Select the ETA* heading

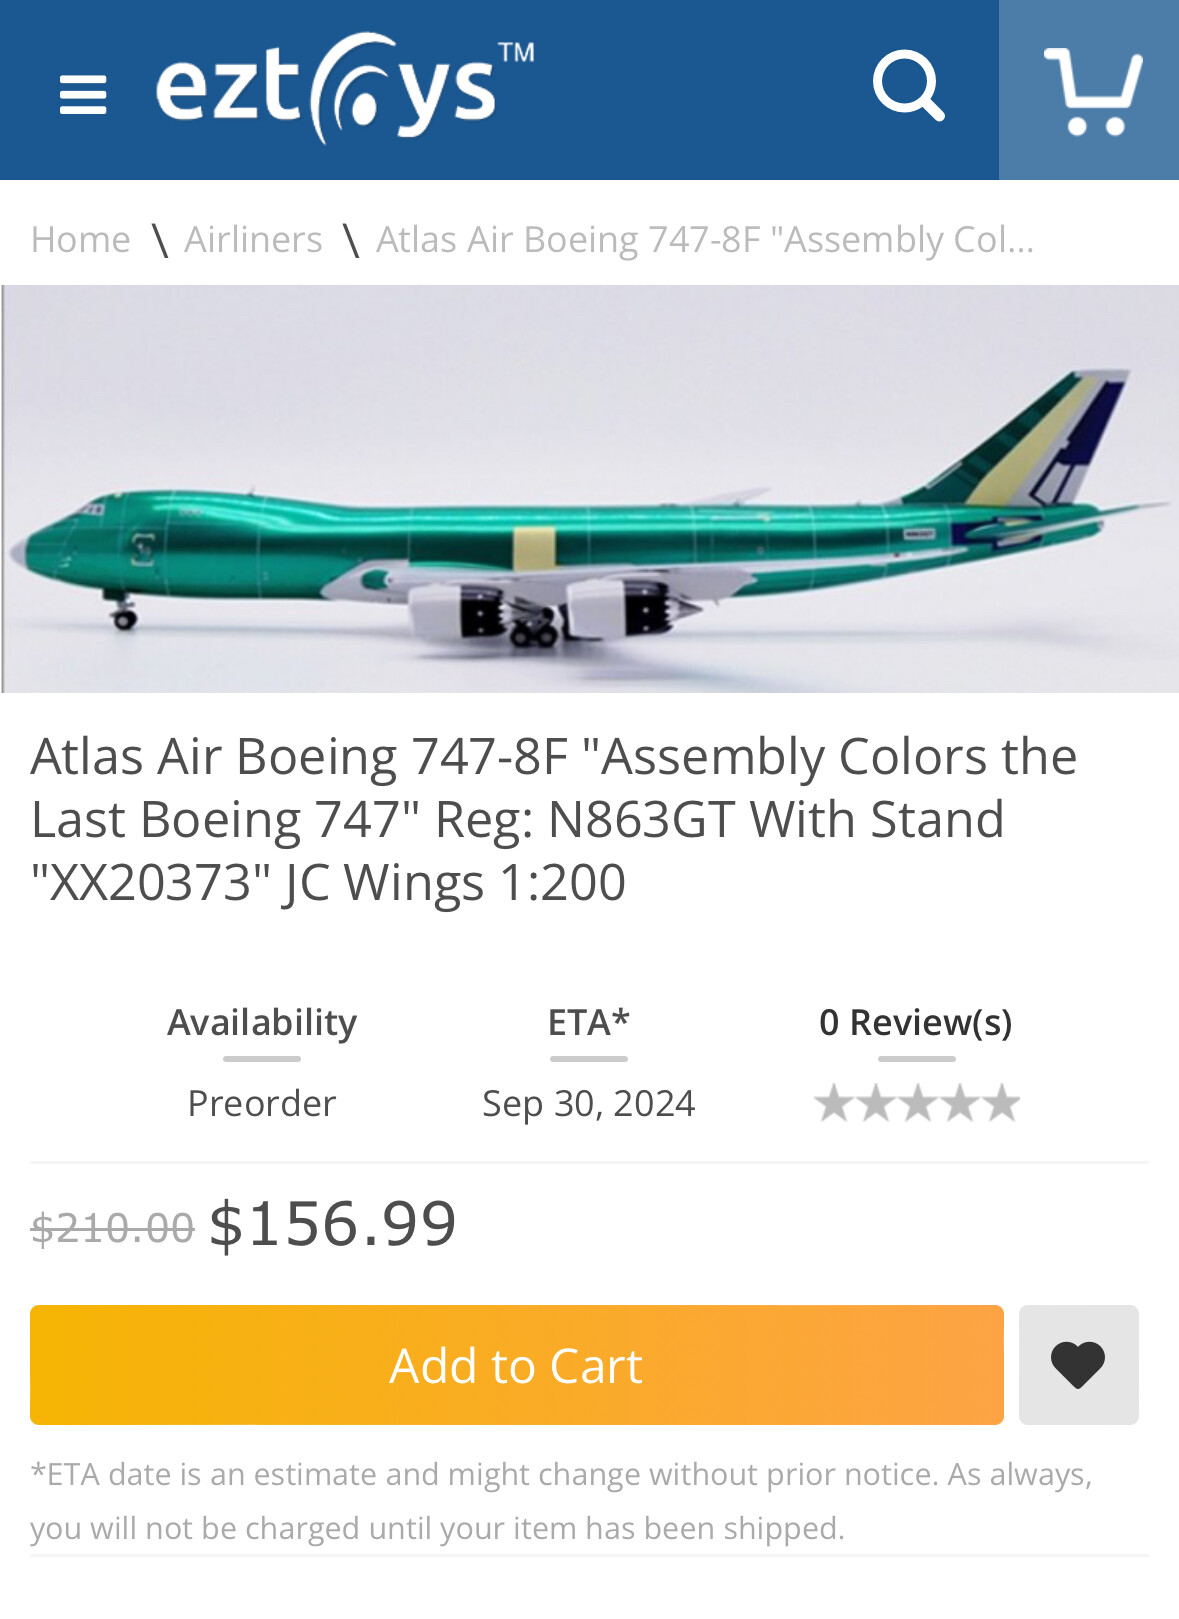(x=588, y=1022)
